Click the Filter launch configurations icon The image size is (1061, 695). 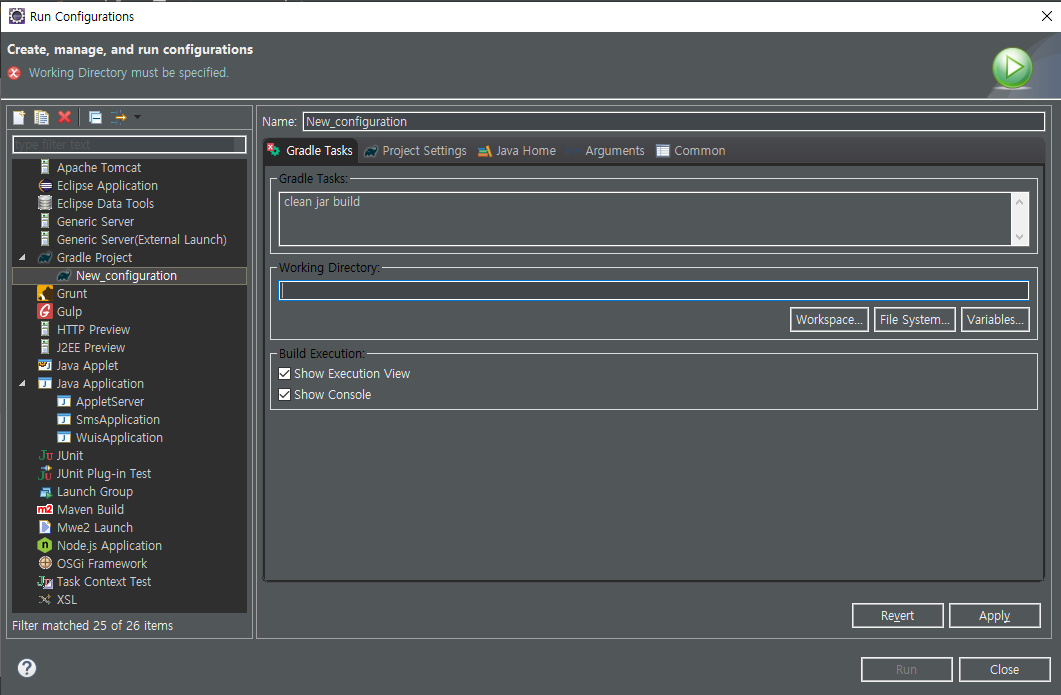pyautogui.click(x=118, y=118)
